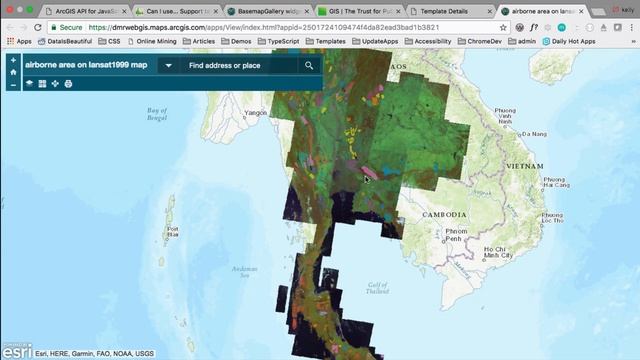Bookmark page using the star icon
The width and height of the screenshot is (640, 360).
point(503,27)
